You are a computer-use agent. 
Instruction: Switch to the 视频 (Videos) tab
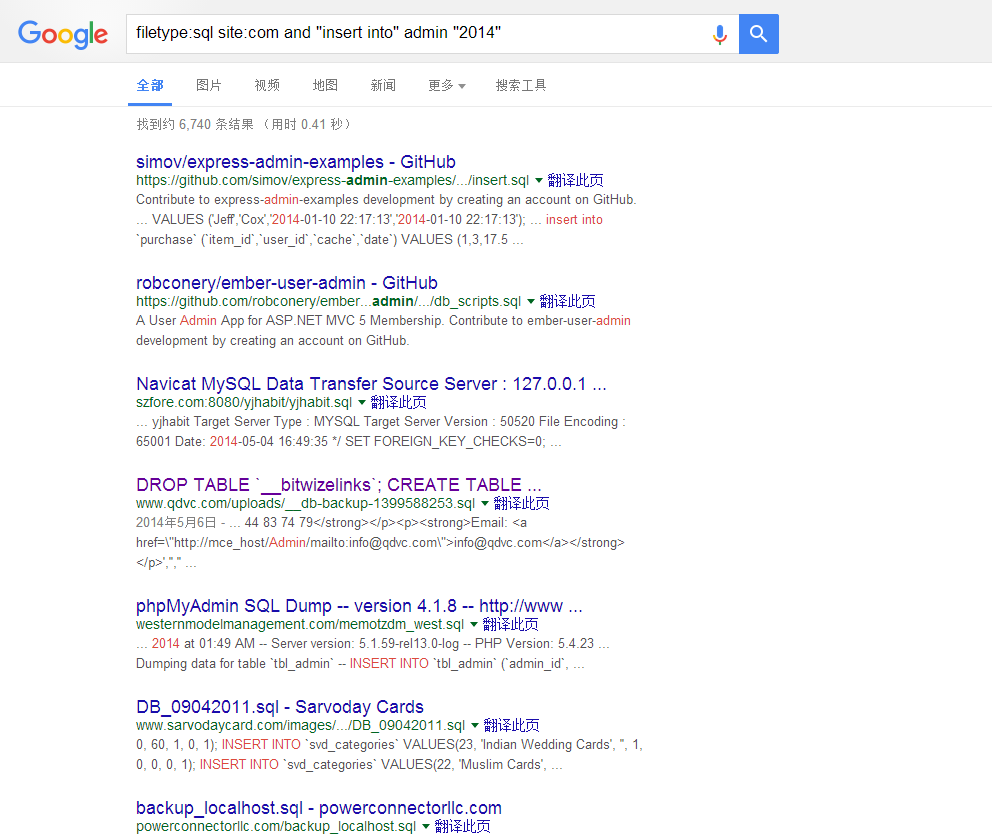tap(266, 85)
